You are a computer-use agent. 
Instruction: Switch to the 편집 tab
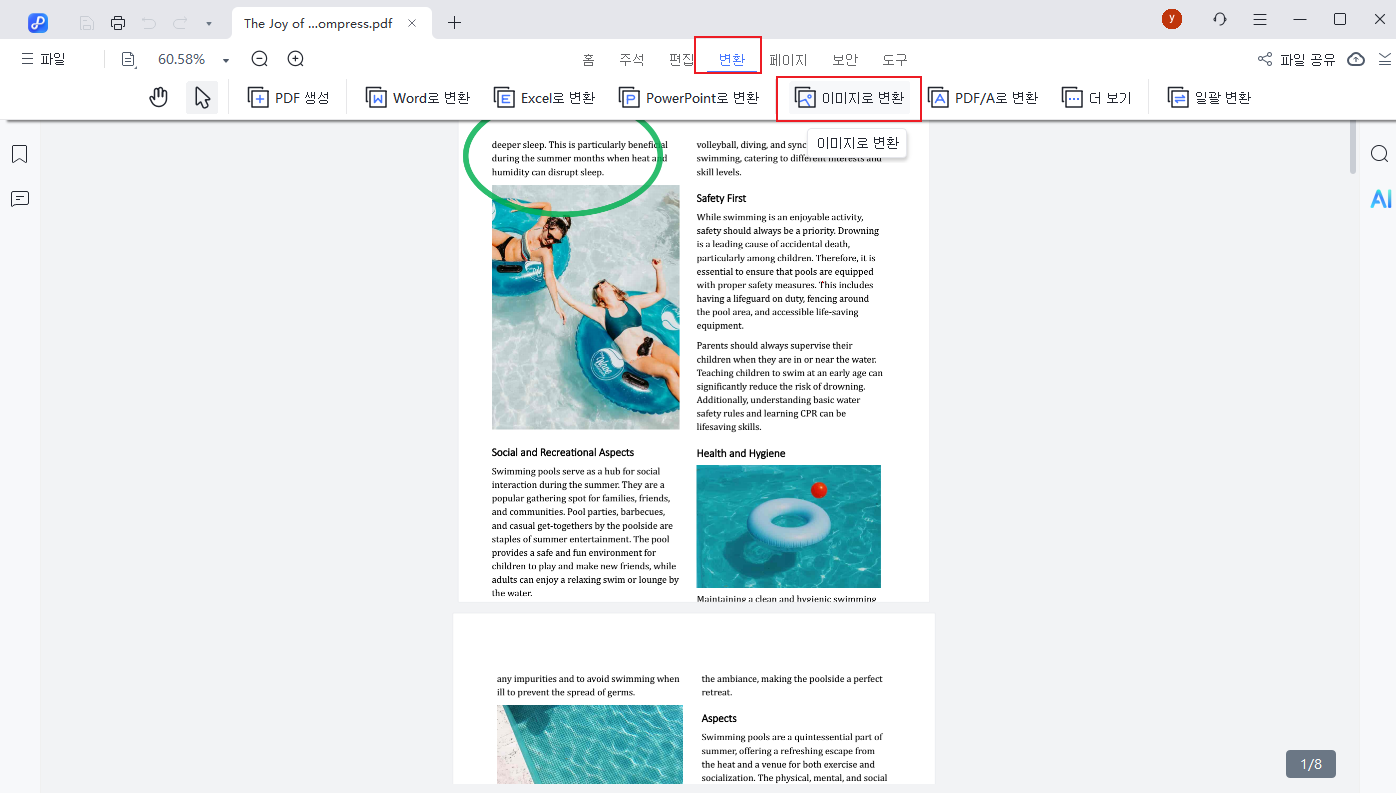681,60
